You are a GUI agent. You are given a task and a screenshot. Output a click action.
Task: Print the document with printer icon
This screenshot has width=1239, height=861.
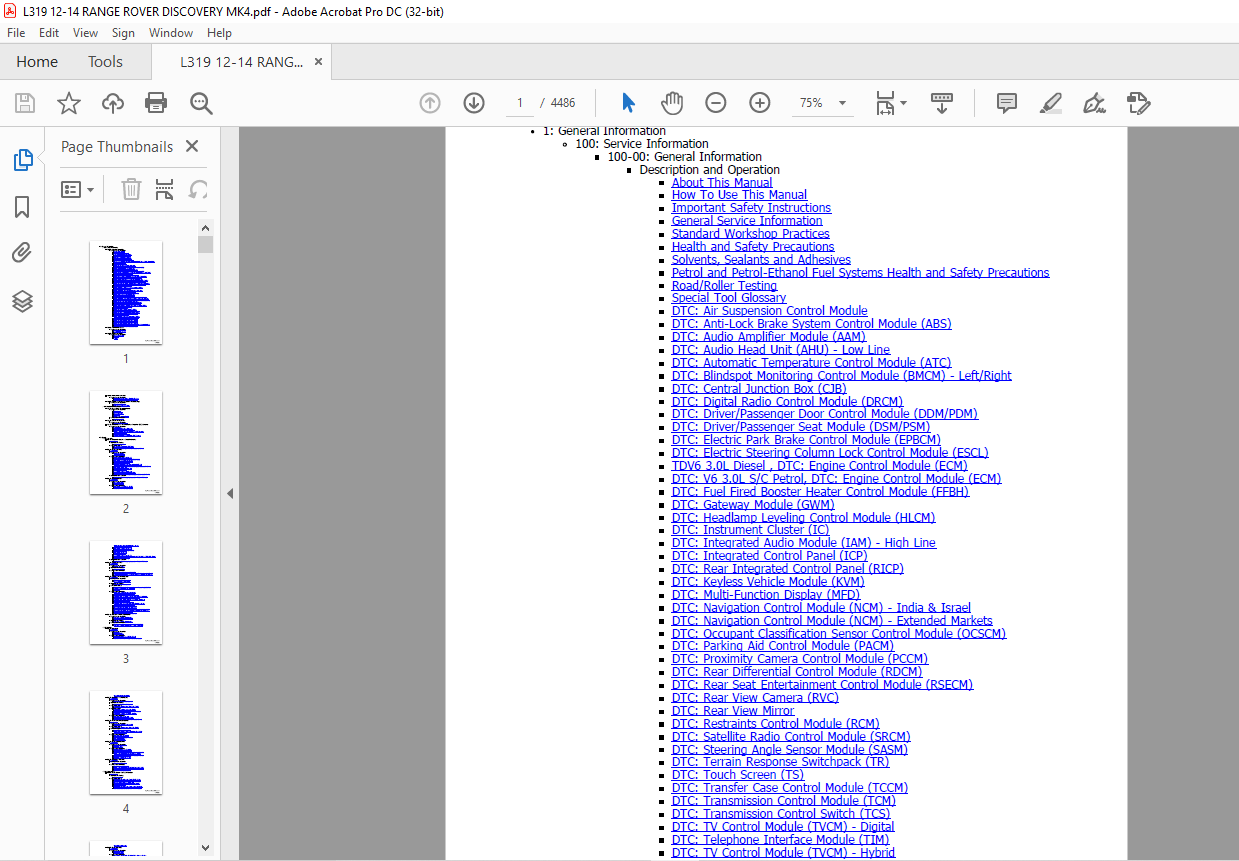(156, 103)
